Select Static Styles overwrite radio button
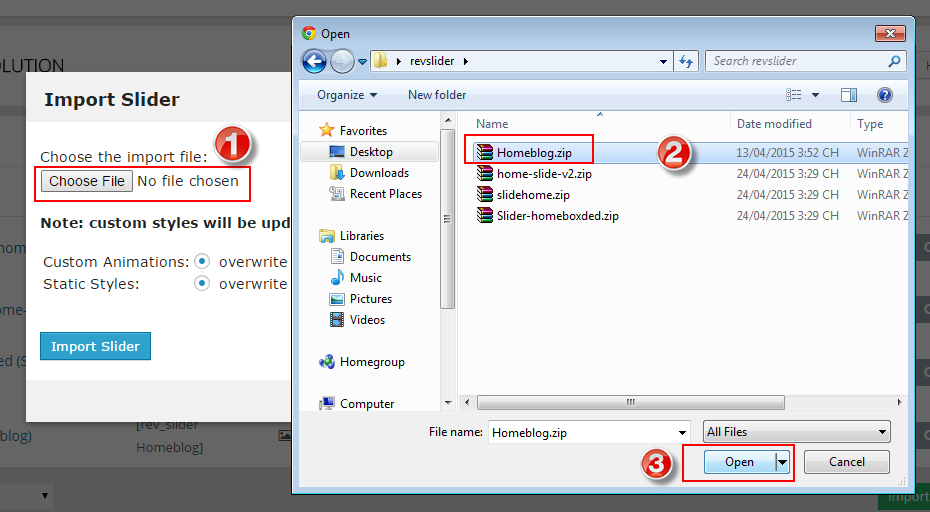 [202, 283]
